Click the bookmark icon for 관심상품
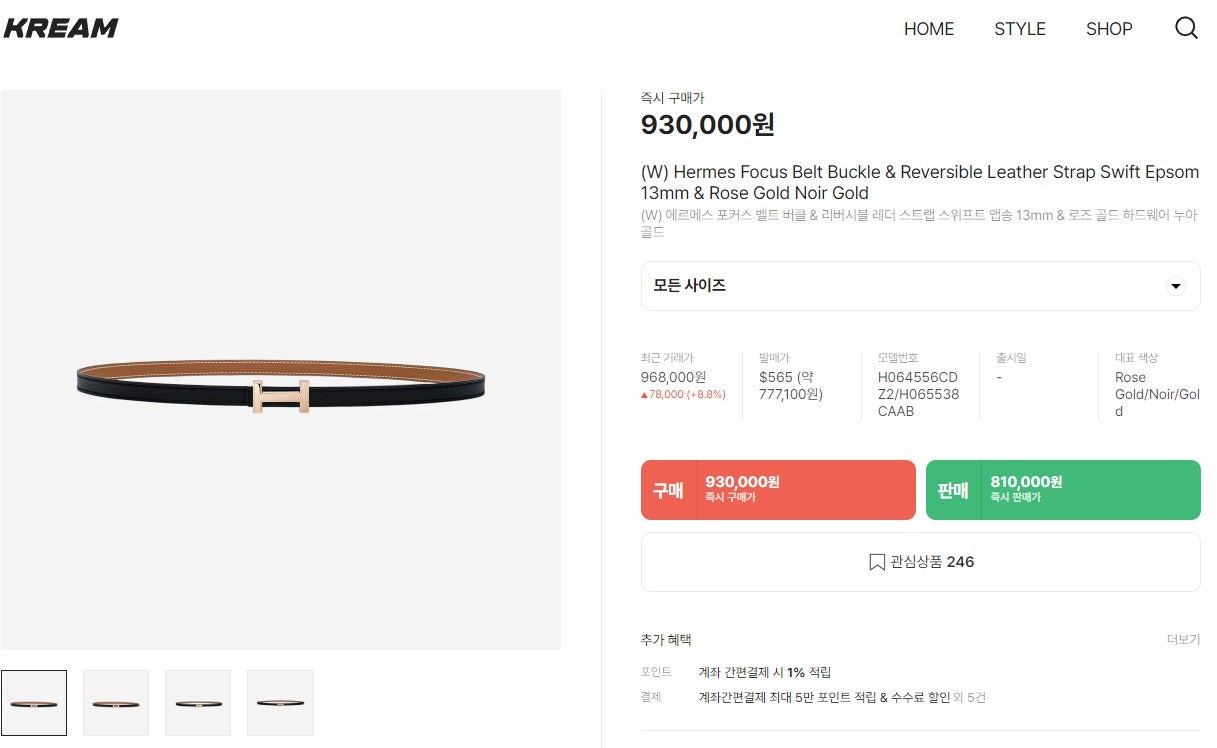This screenshot has width=1217, height=748. pos(877,562)
